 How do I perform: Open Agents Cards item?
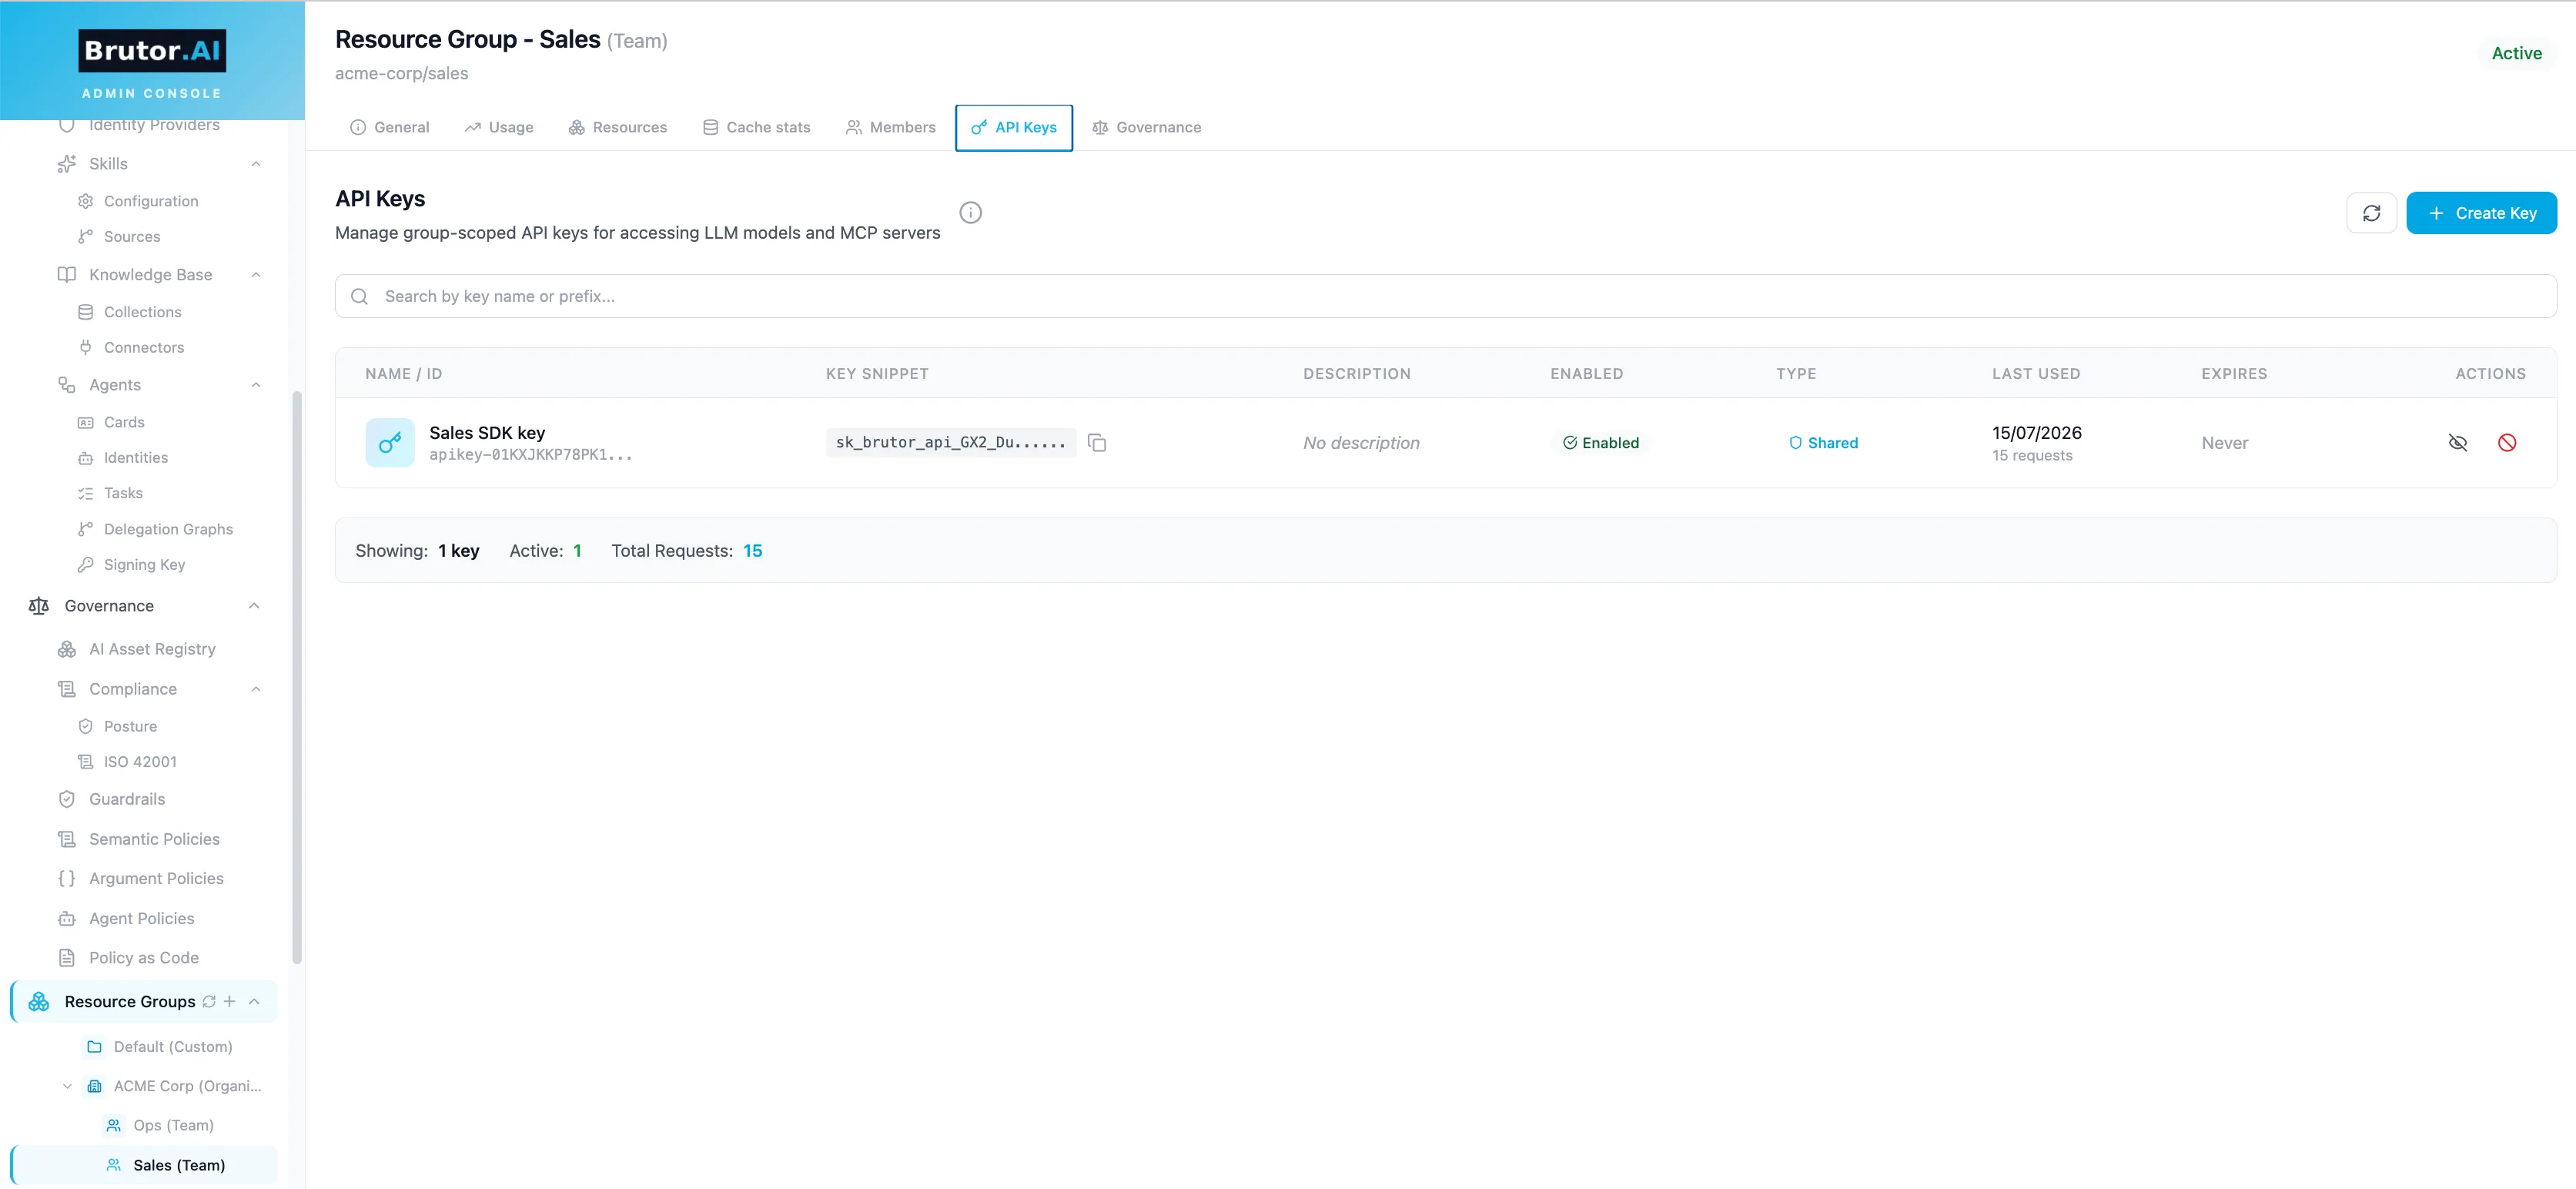pyautogui.click(x=124, y=423)
